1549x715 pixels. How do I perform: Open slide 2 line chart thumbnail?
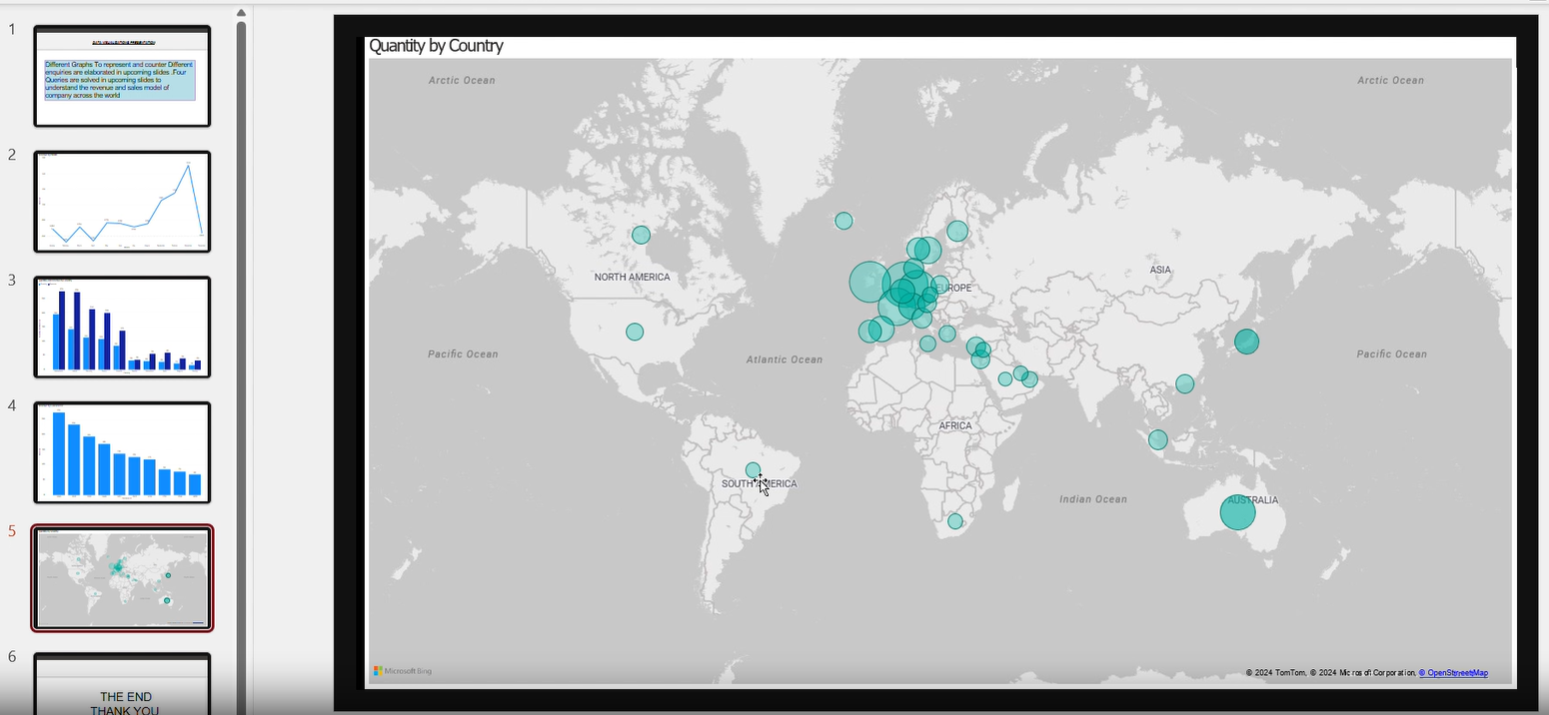pos(122,202)
